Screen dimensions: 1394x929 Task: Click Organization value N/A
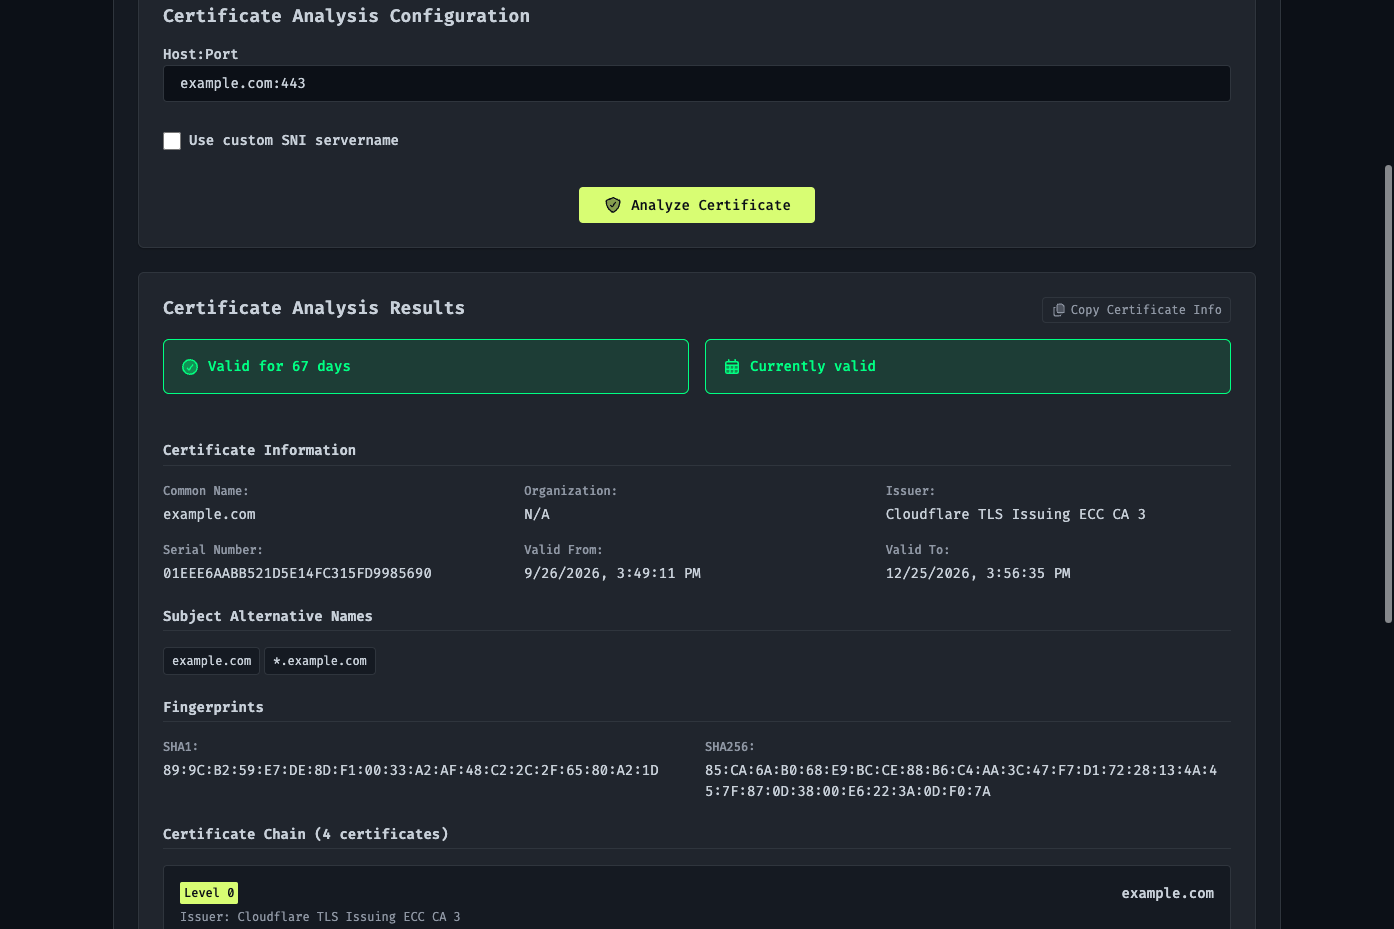[x=537, y=514]
